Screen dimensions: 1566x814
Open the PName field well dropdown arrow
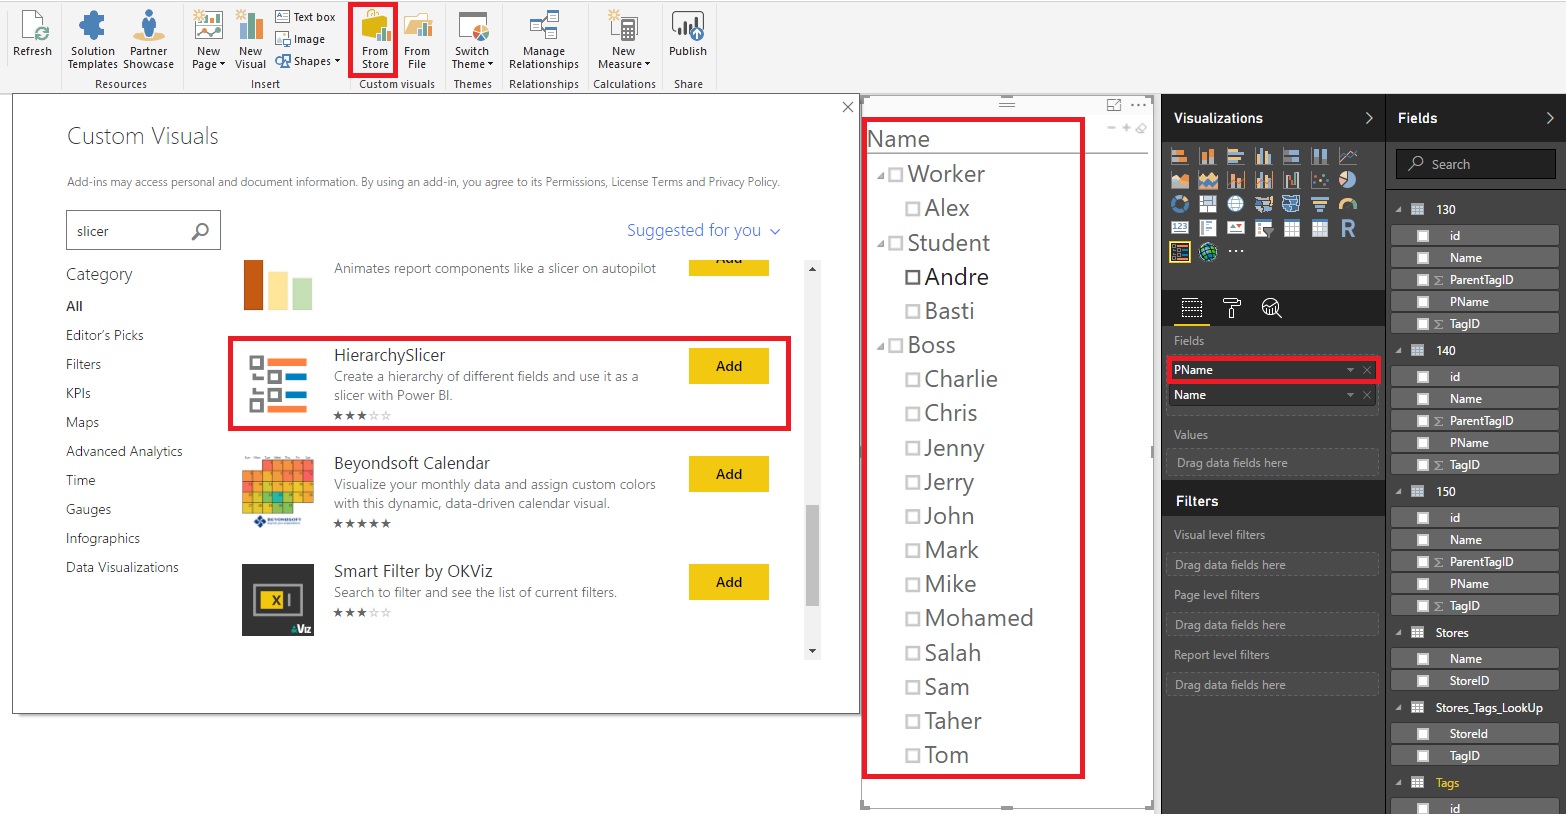(1350, 370)
